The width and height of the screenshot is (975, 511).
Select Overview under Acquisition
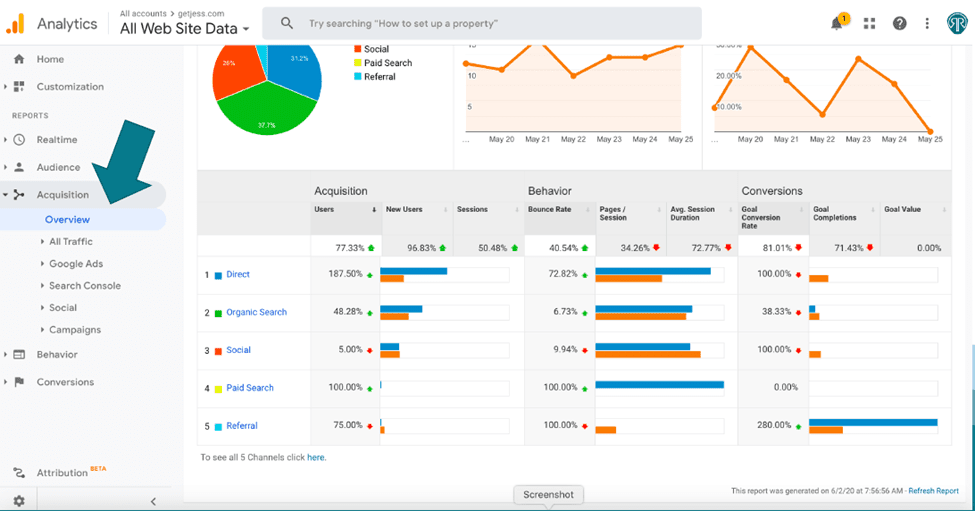[x=67, y=219]
